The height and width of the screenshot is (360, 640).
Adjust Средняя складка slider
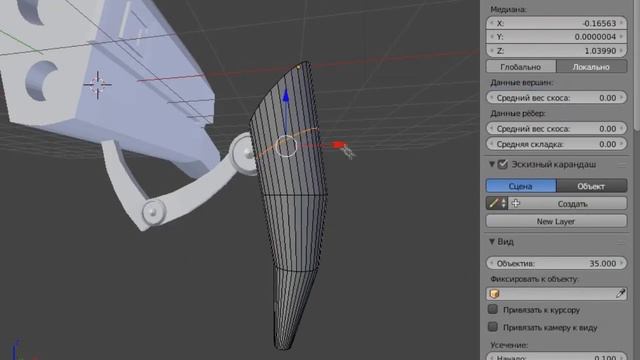556,144
